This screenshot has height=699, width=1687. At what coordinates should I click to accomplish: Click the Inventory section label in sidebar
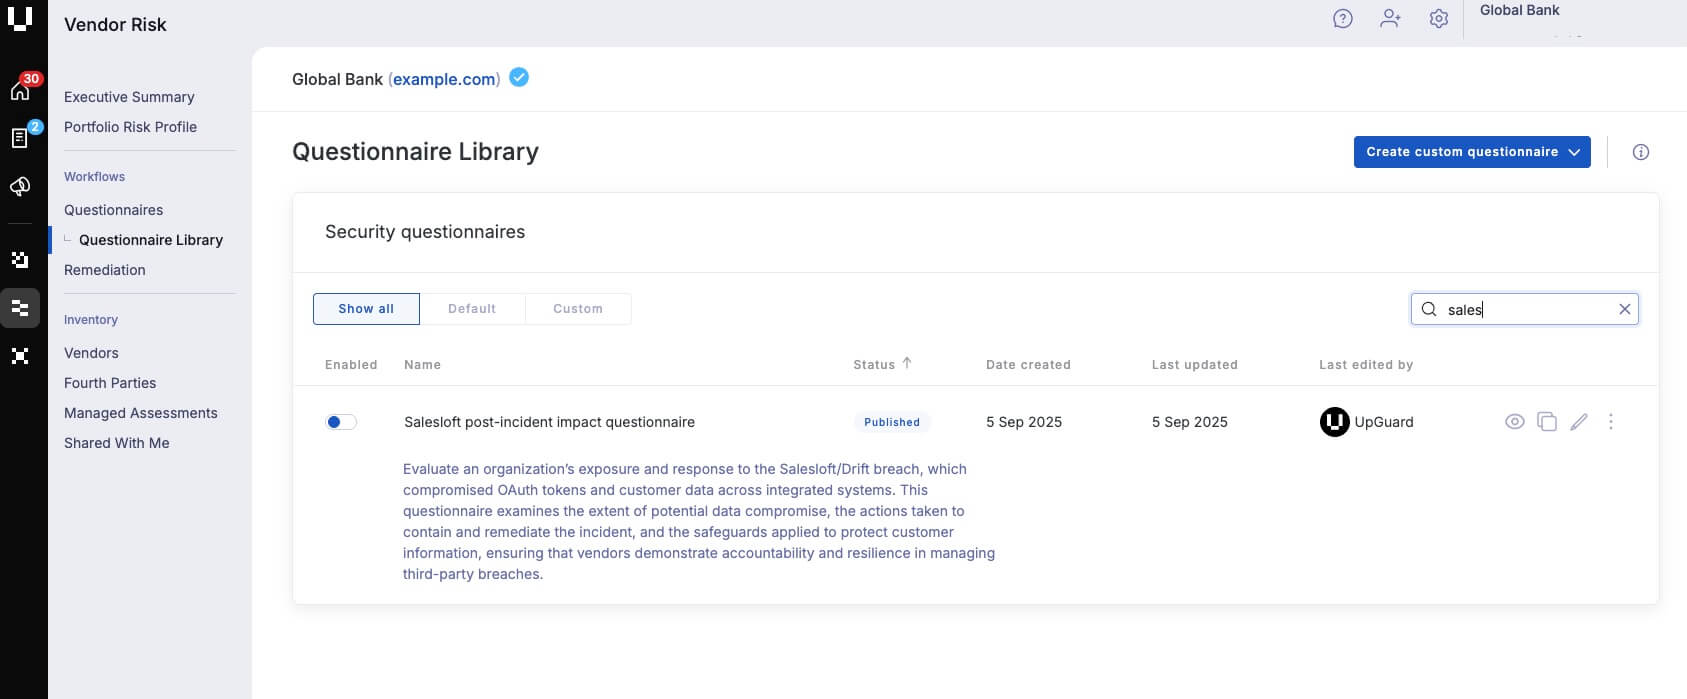click(x=91, y=320)
